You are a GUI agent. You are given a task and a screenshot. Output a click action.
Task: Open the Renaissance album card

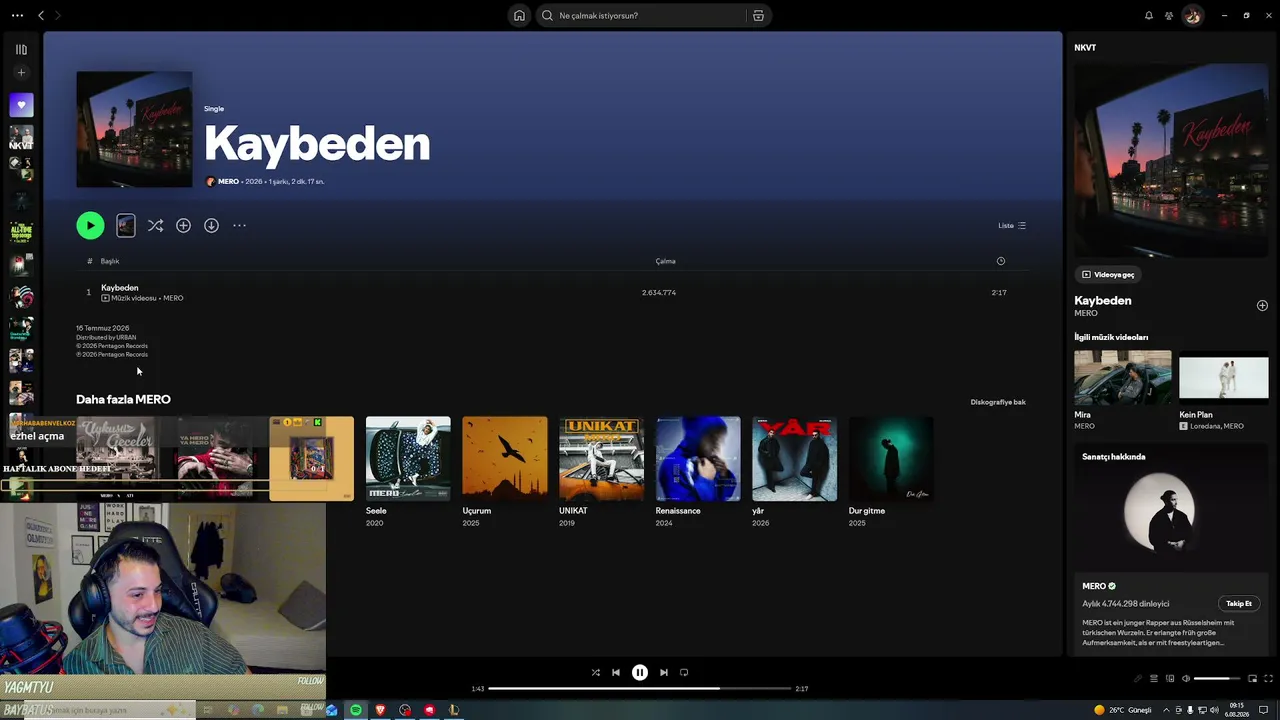tap(698, 470)
